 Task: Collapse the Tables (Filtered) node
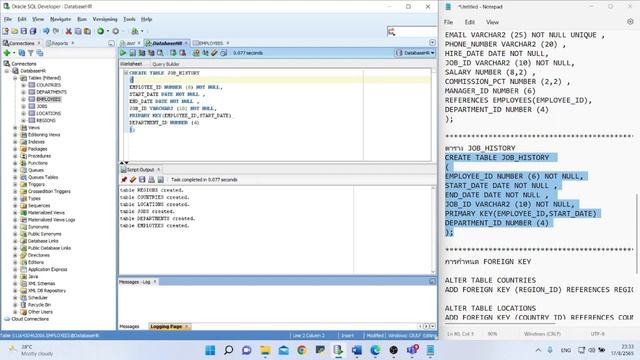click(15, 78)
